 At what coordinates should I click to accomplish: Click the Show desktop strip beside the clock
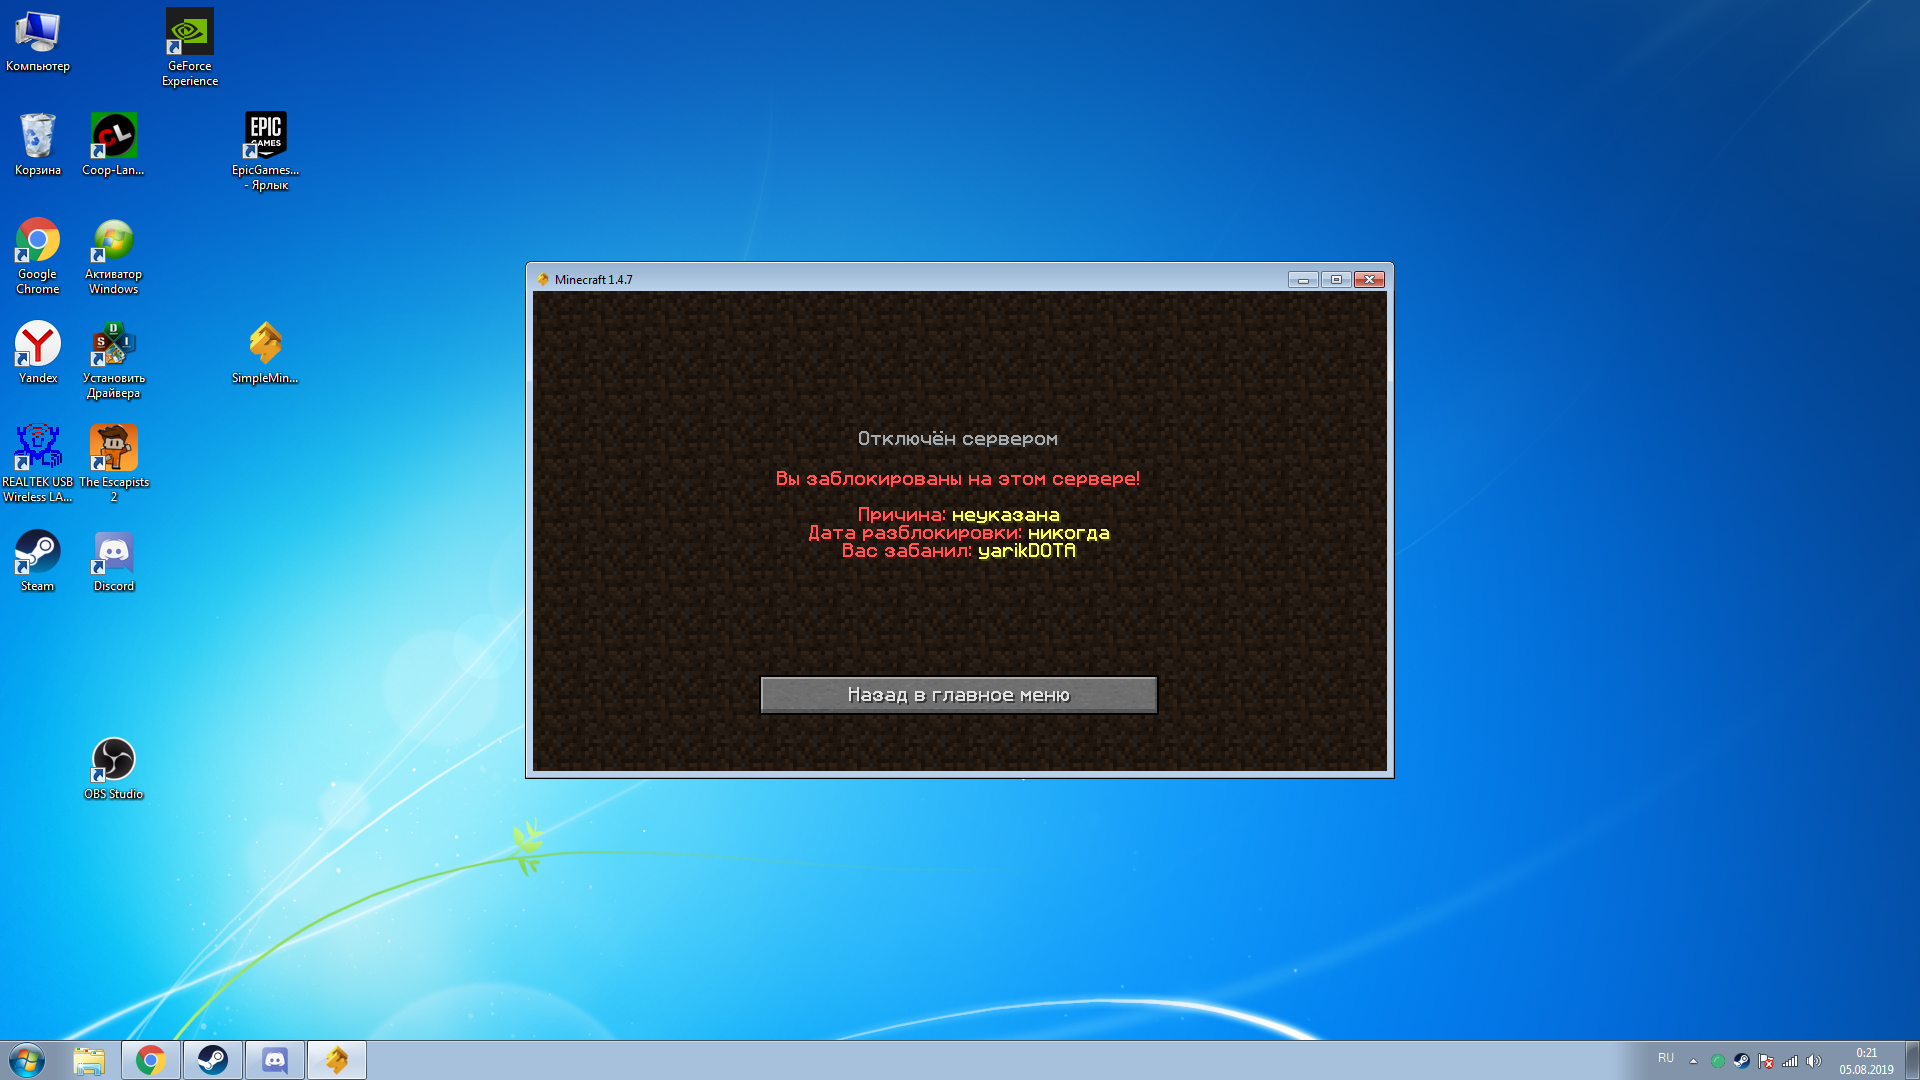point(1912,1060)
